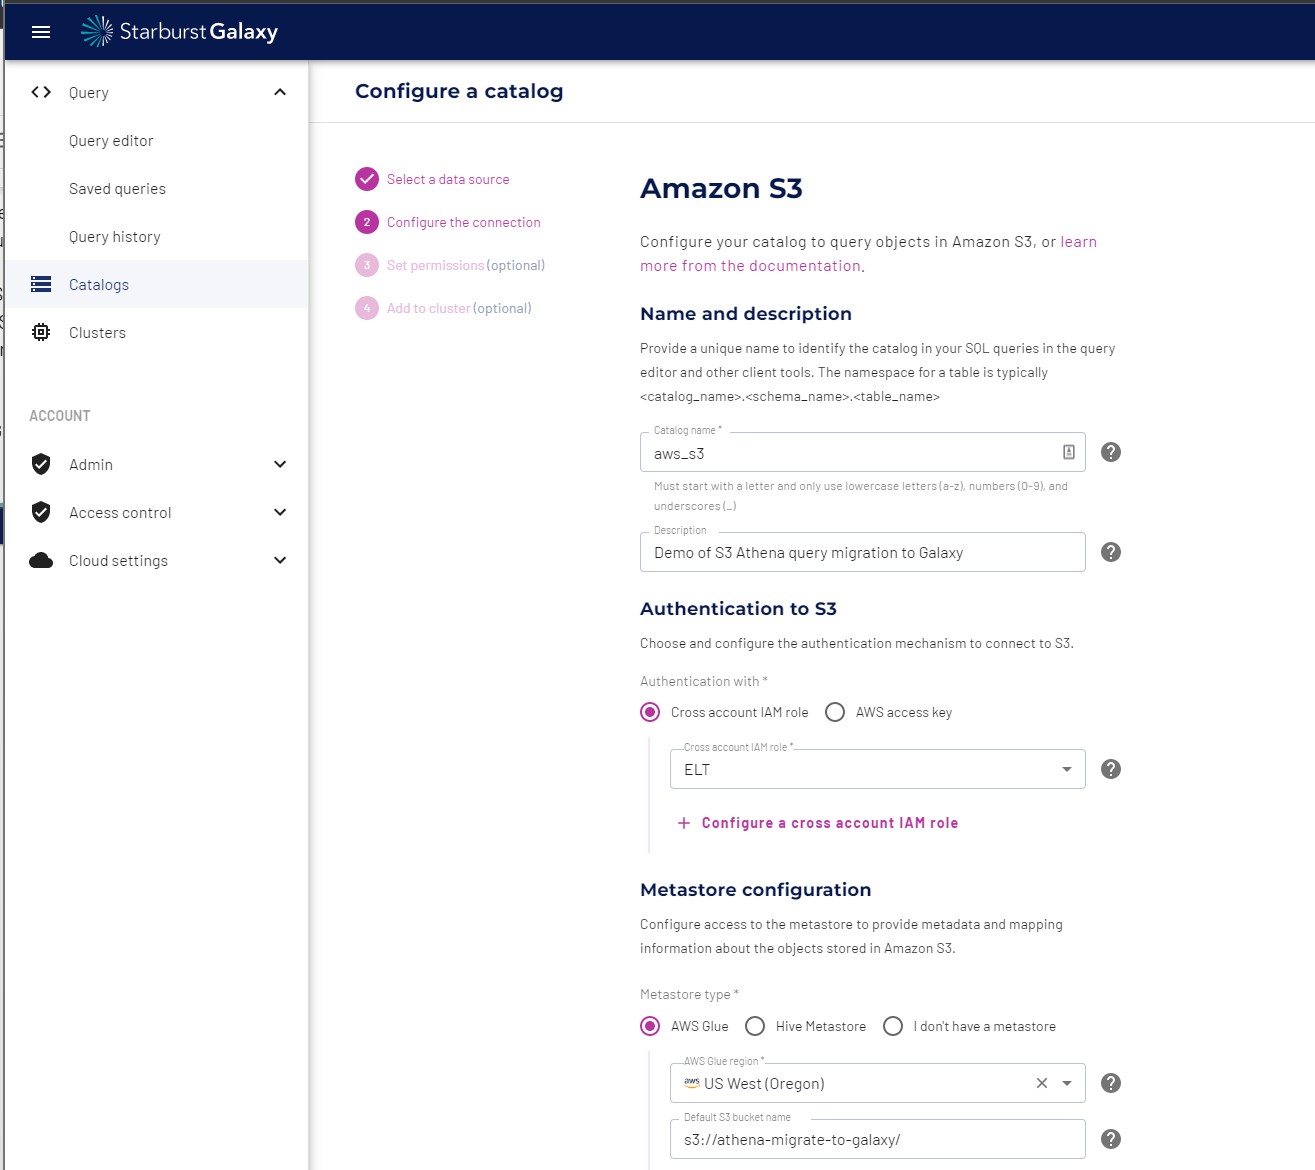The width and height of the screenshot is (1315, 1170).
Task: Select Cross account IAM role option
Action: tap(650, 712)
